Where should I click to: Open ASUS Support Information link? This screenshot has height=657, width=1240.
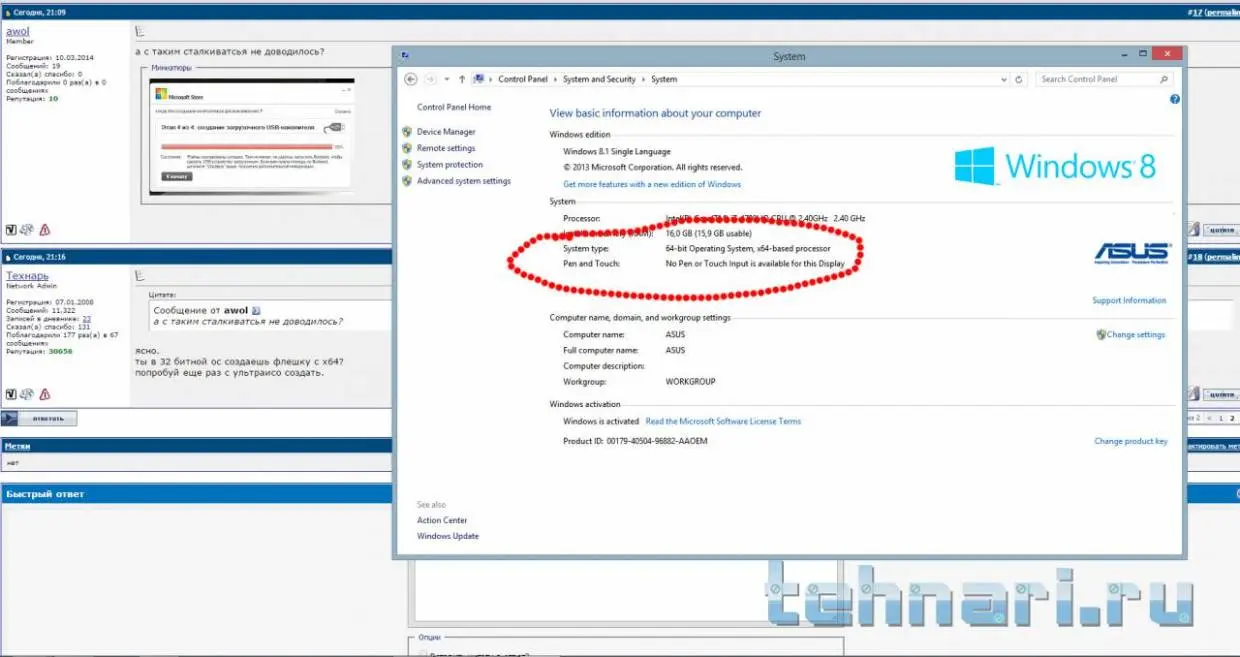tap(1129, 300)
